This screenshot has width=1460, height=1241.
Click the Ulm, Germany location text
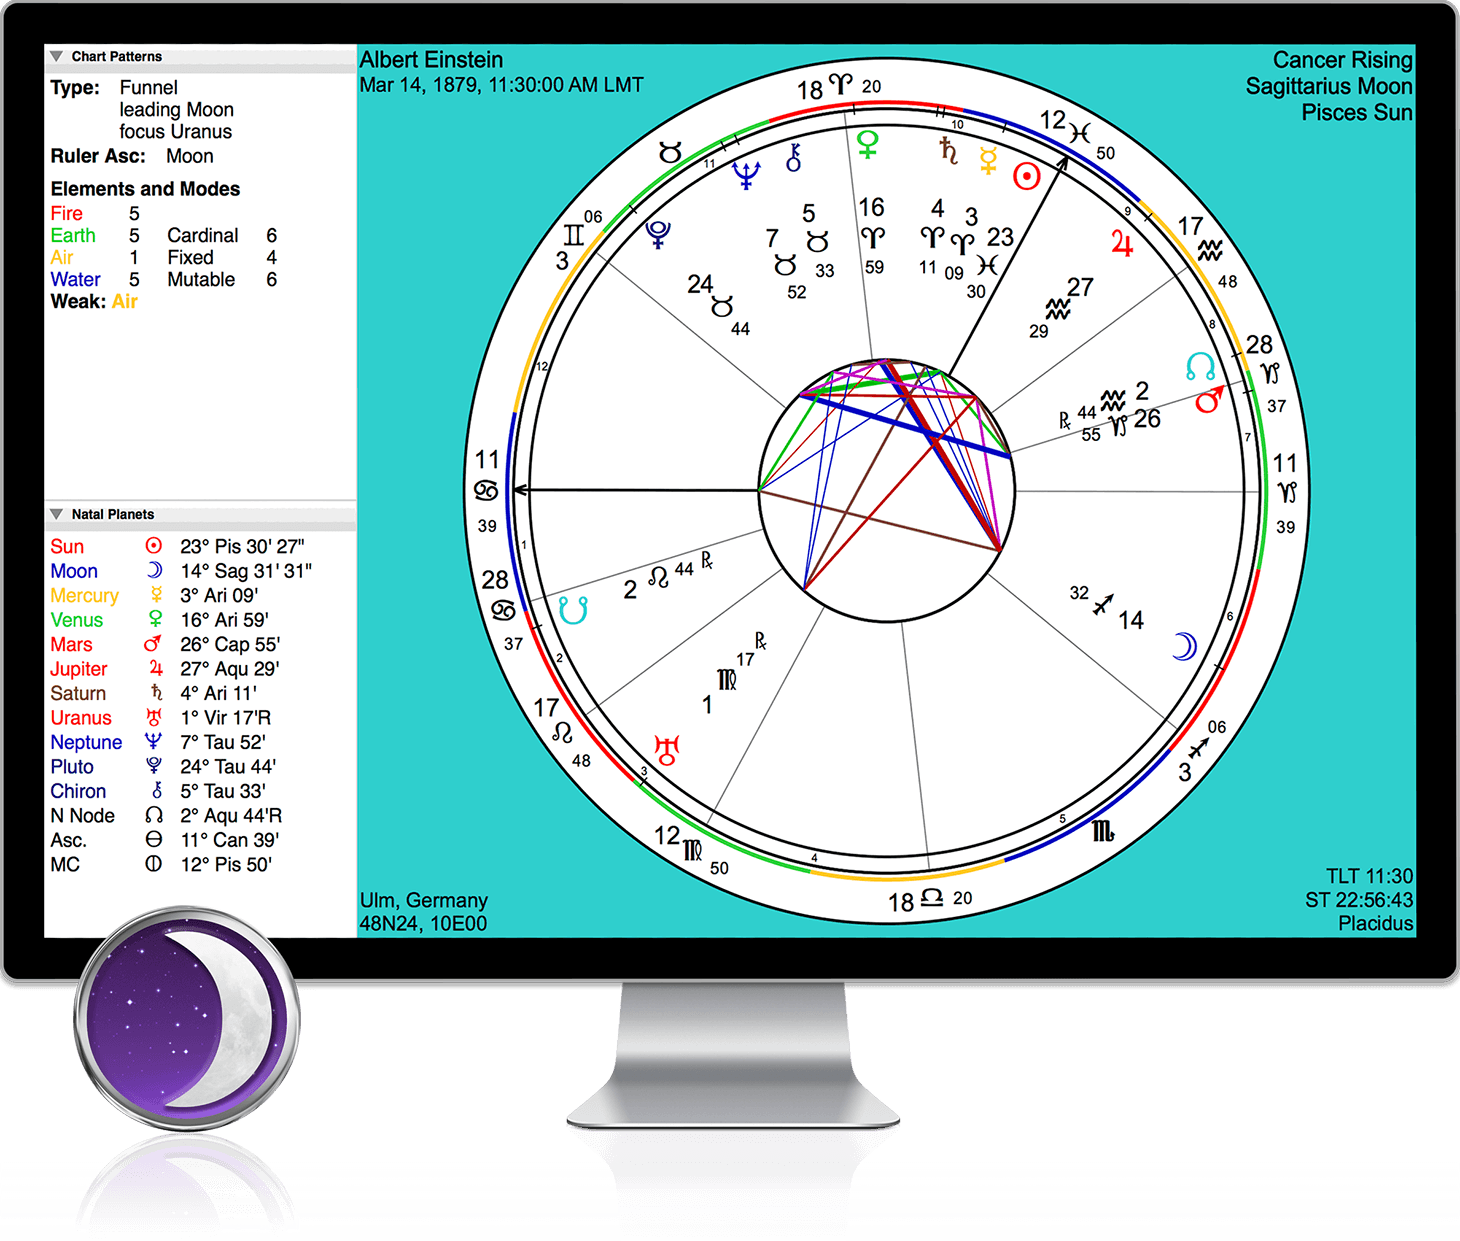click(x=424, y=900)
